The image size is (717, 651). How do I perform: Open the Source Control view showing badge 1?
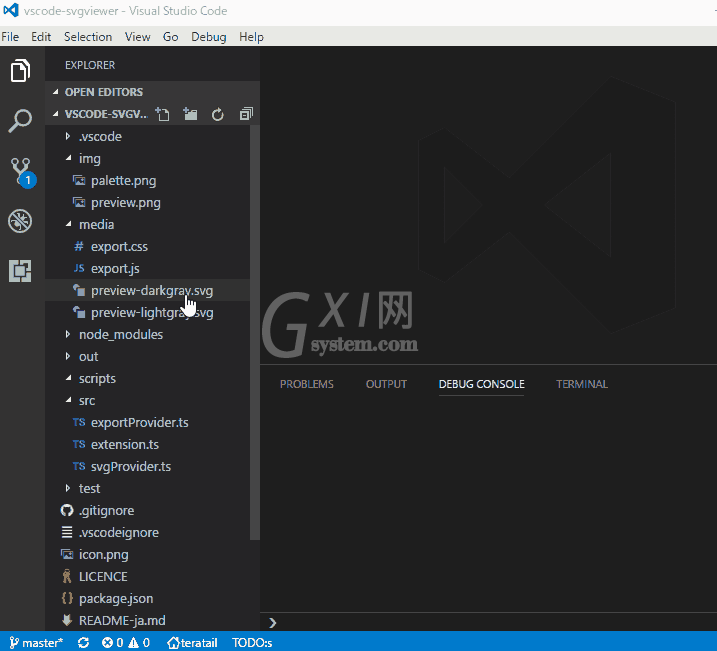click(x=22, y=173)
